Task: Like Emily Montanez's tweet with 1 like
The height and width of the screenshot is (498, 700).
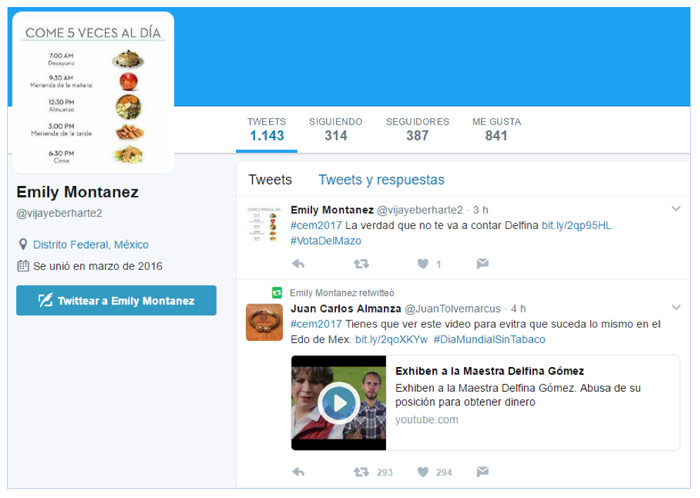Action: 423,264
